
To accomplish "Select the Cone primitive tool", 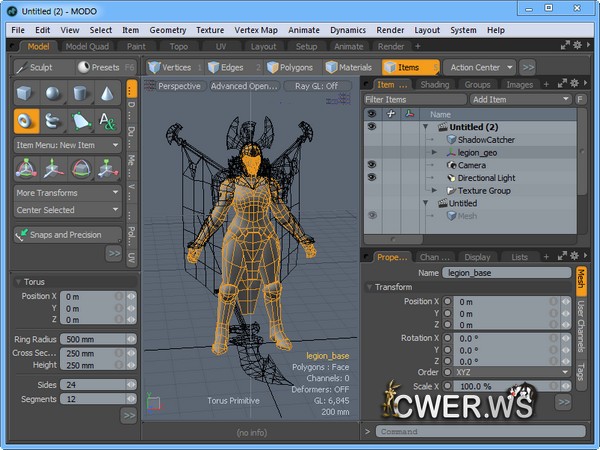I will (108, 93).
